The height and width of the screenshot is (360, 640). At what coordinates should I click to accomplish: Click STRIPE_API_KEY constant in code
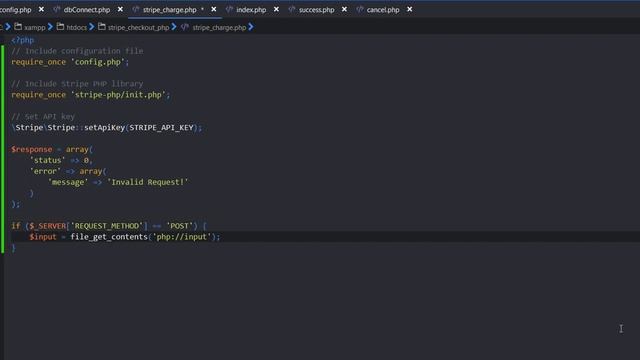point(161,127)
